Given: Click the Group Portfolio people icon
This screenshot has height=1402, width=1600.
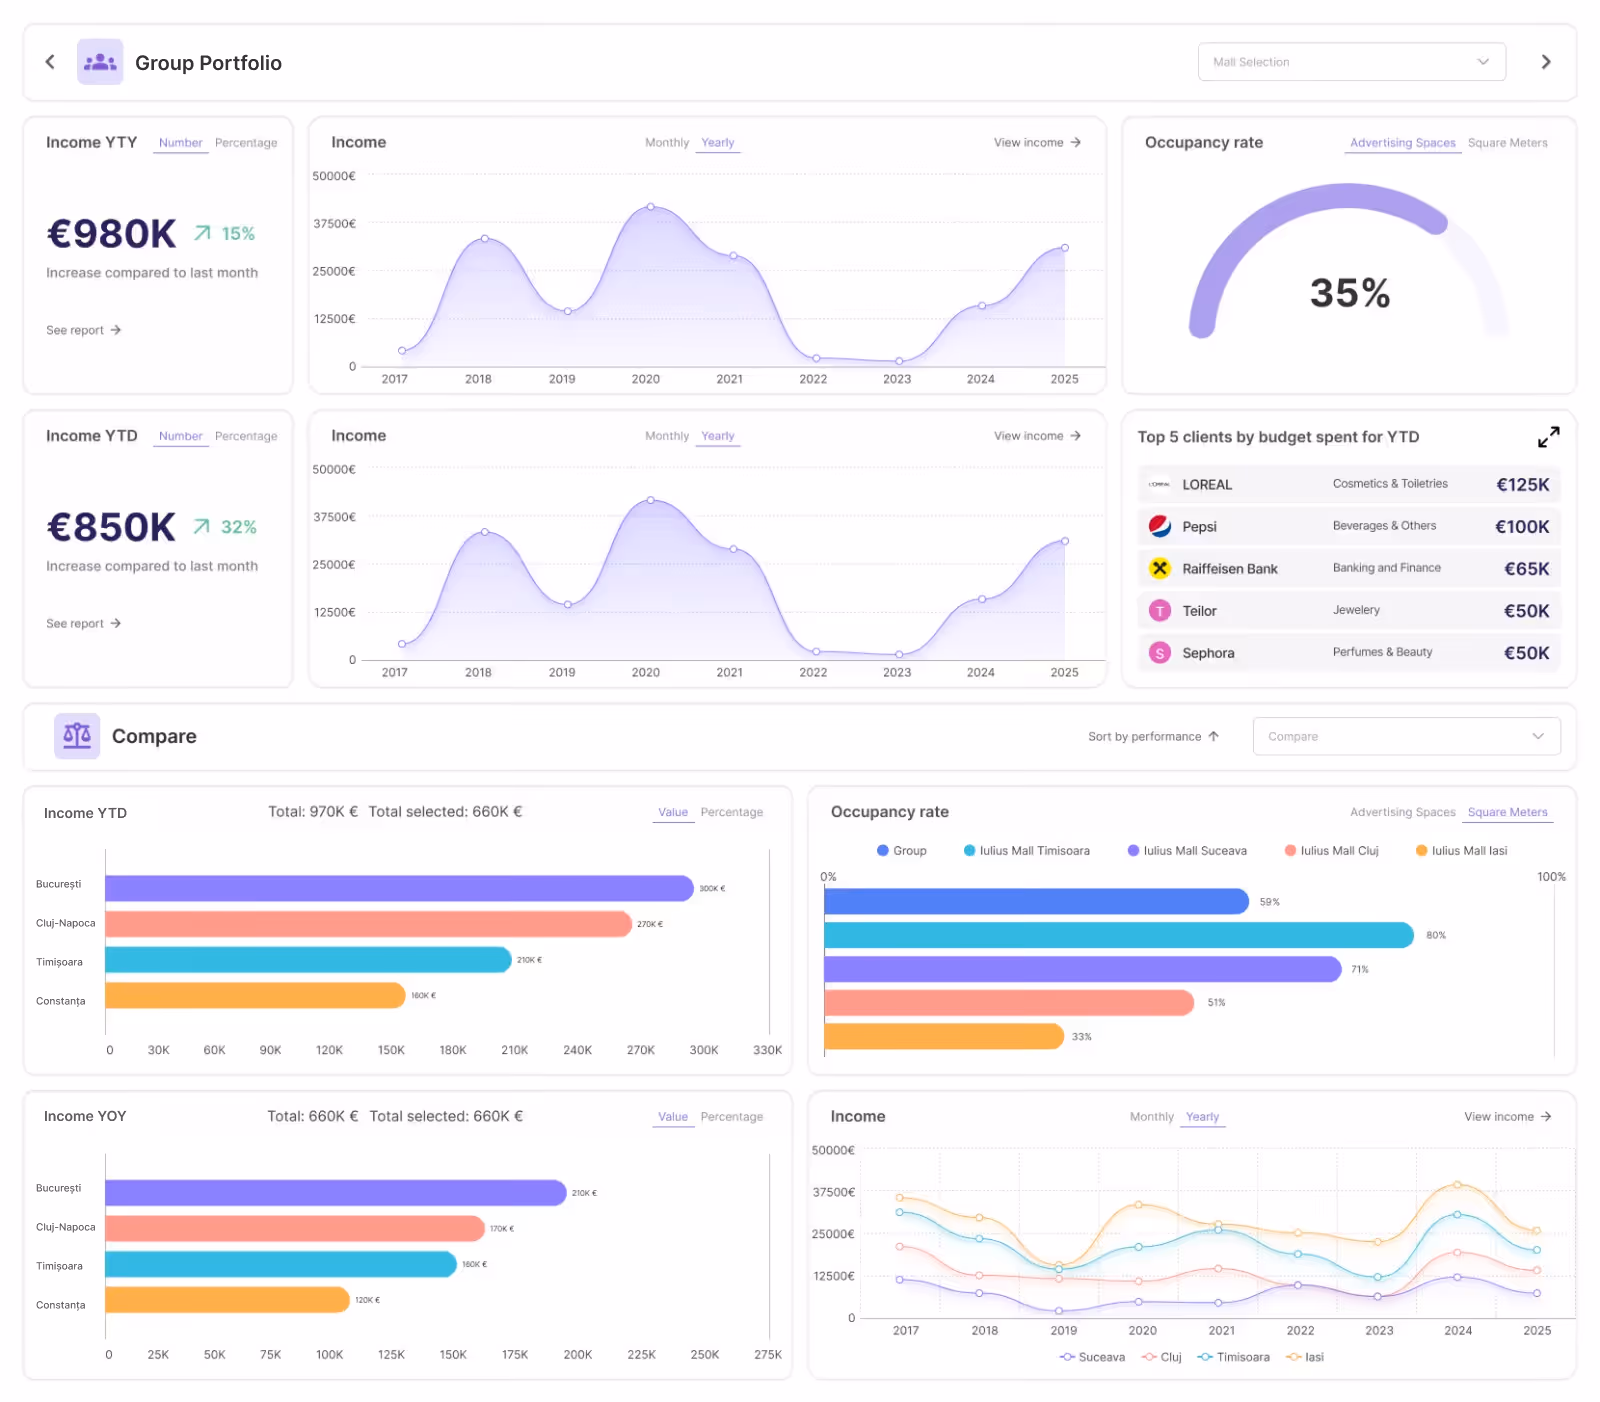Looking at the screenshot, I should [x=100, y=61].
